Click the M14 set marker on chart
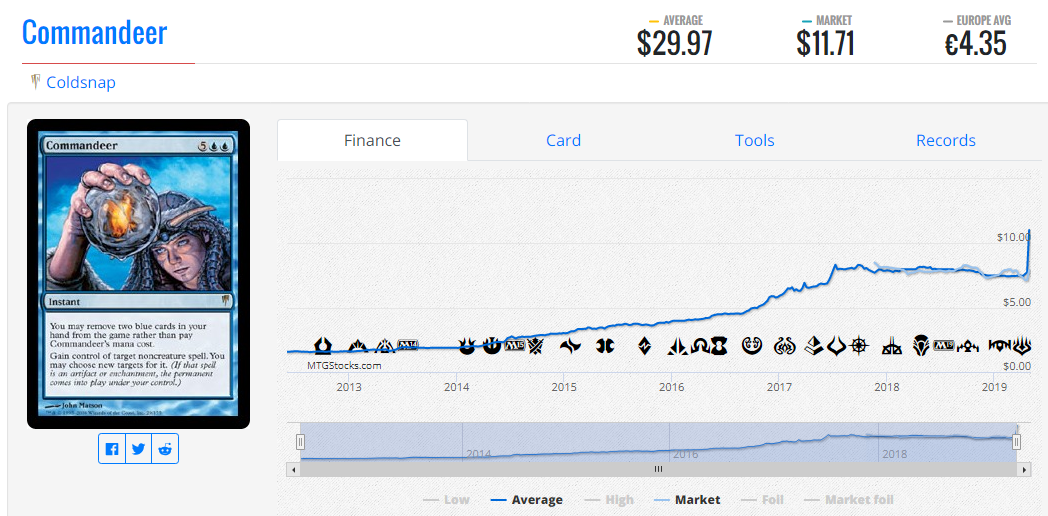 (407, 346)
